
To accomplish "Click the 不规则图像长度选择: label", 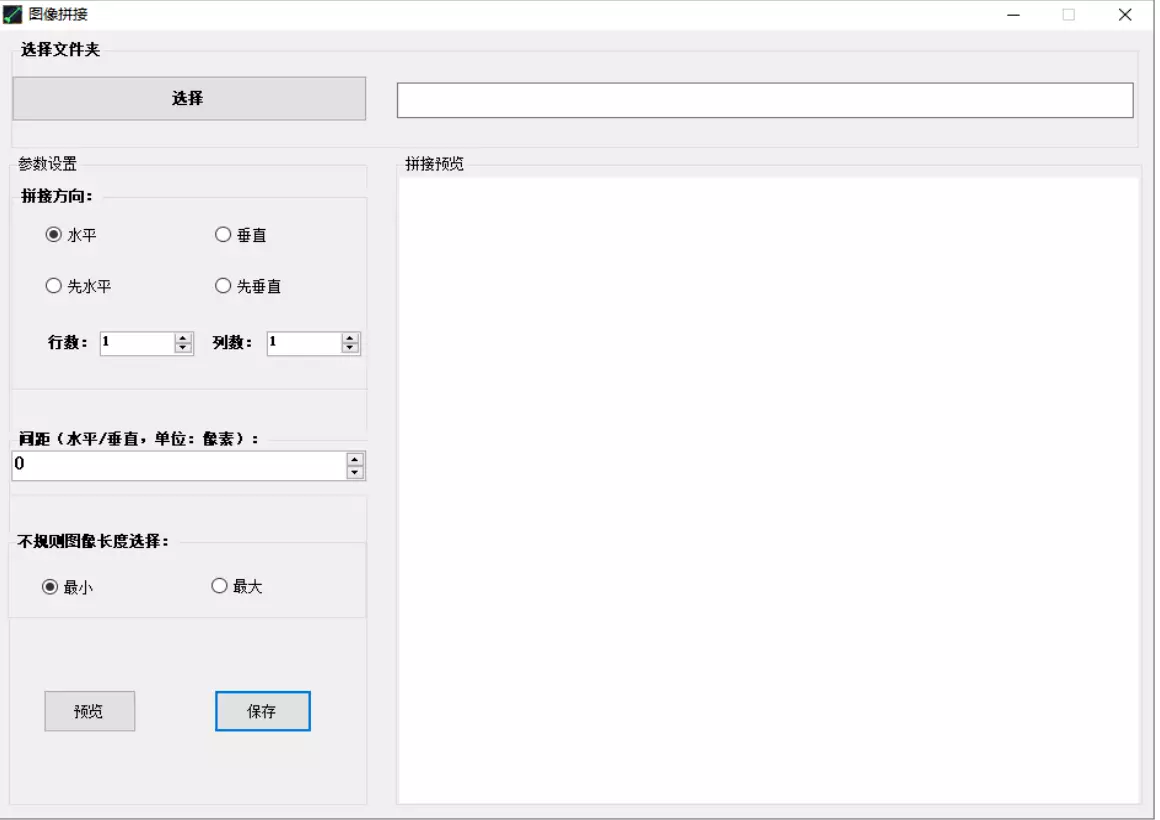I will [93, 542].
